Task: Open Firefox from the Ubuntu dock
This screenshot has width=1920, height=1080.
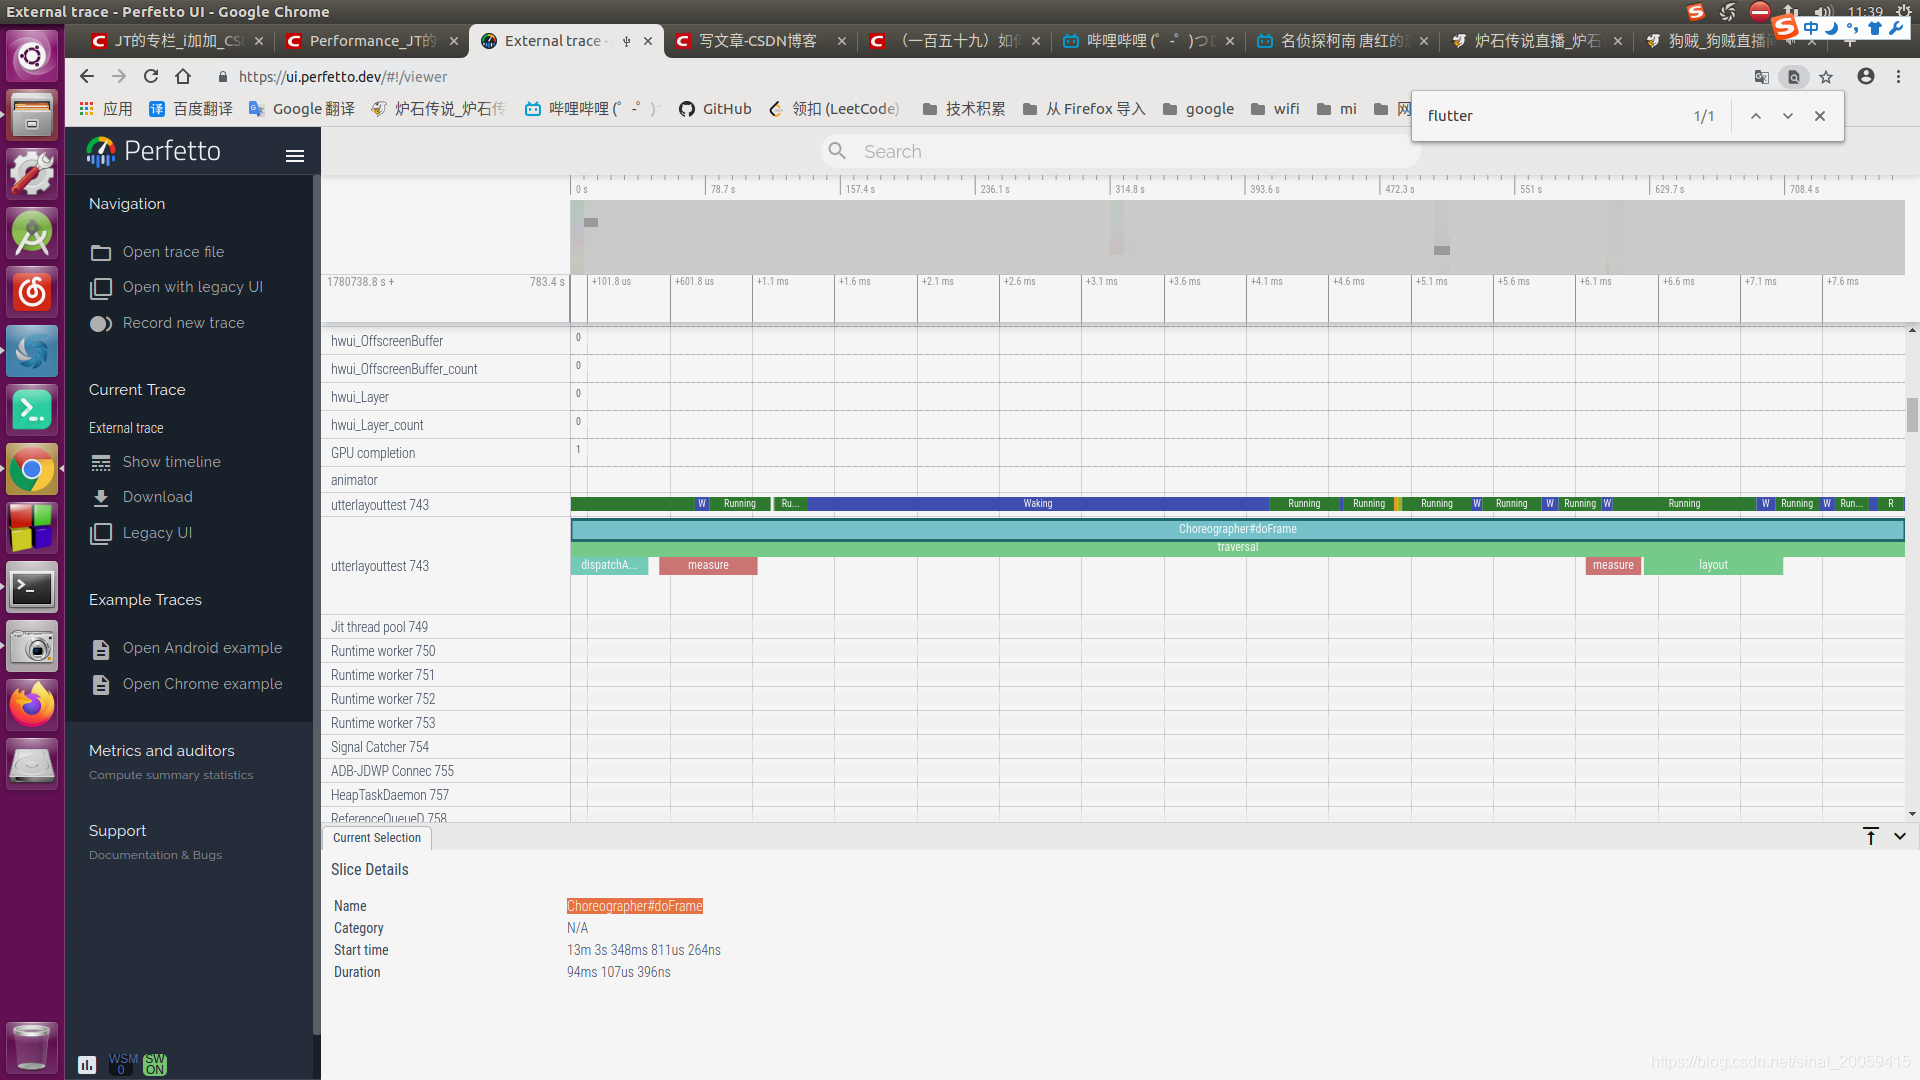Action: [x=32, y=705]
